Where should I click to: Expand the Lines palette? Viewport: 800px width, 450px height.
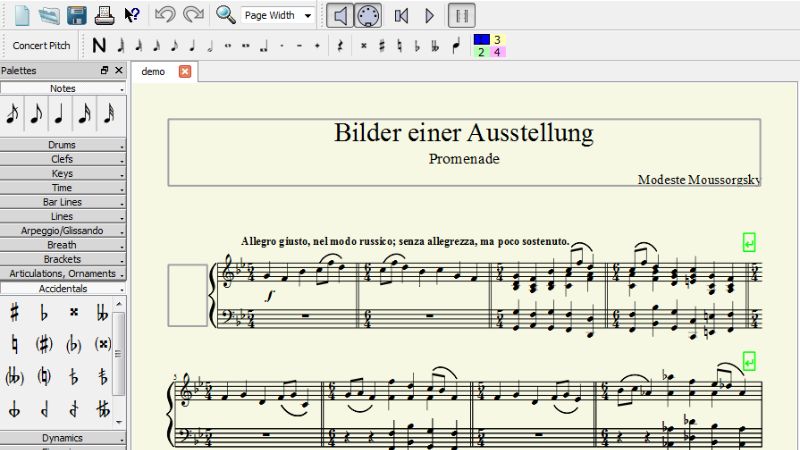pos(63,216)
